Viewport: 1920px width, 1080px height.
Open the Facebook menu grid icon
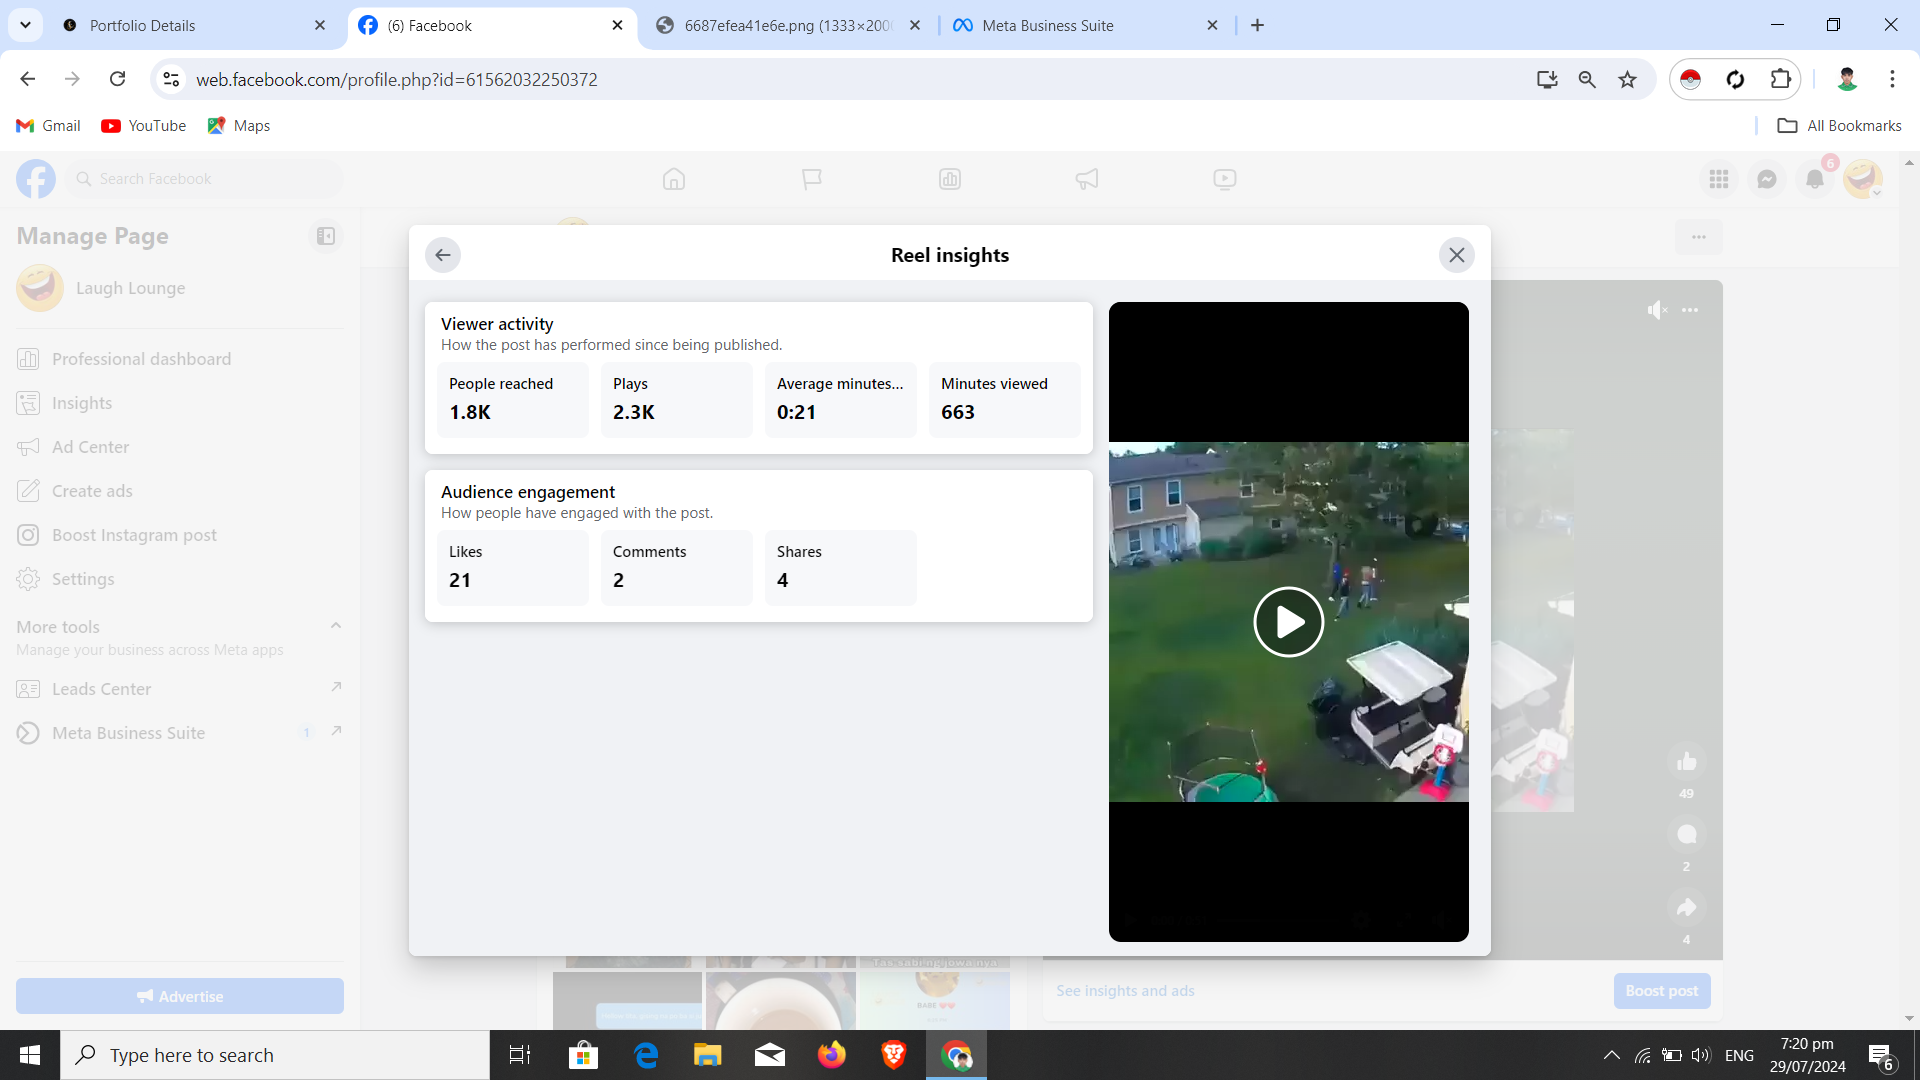pos(1719,179)
